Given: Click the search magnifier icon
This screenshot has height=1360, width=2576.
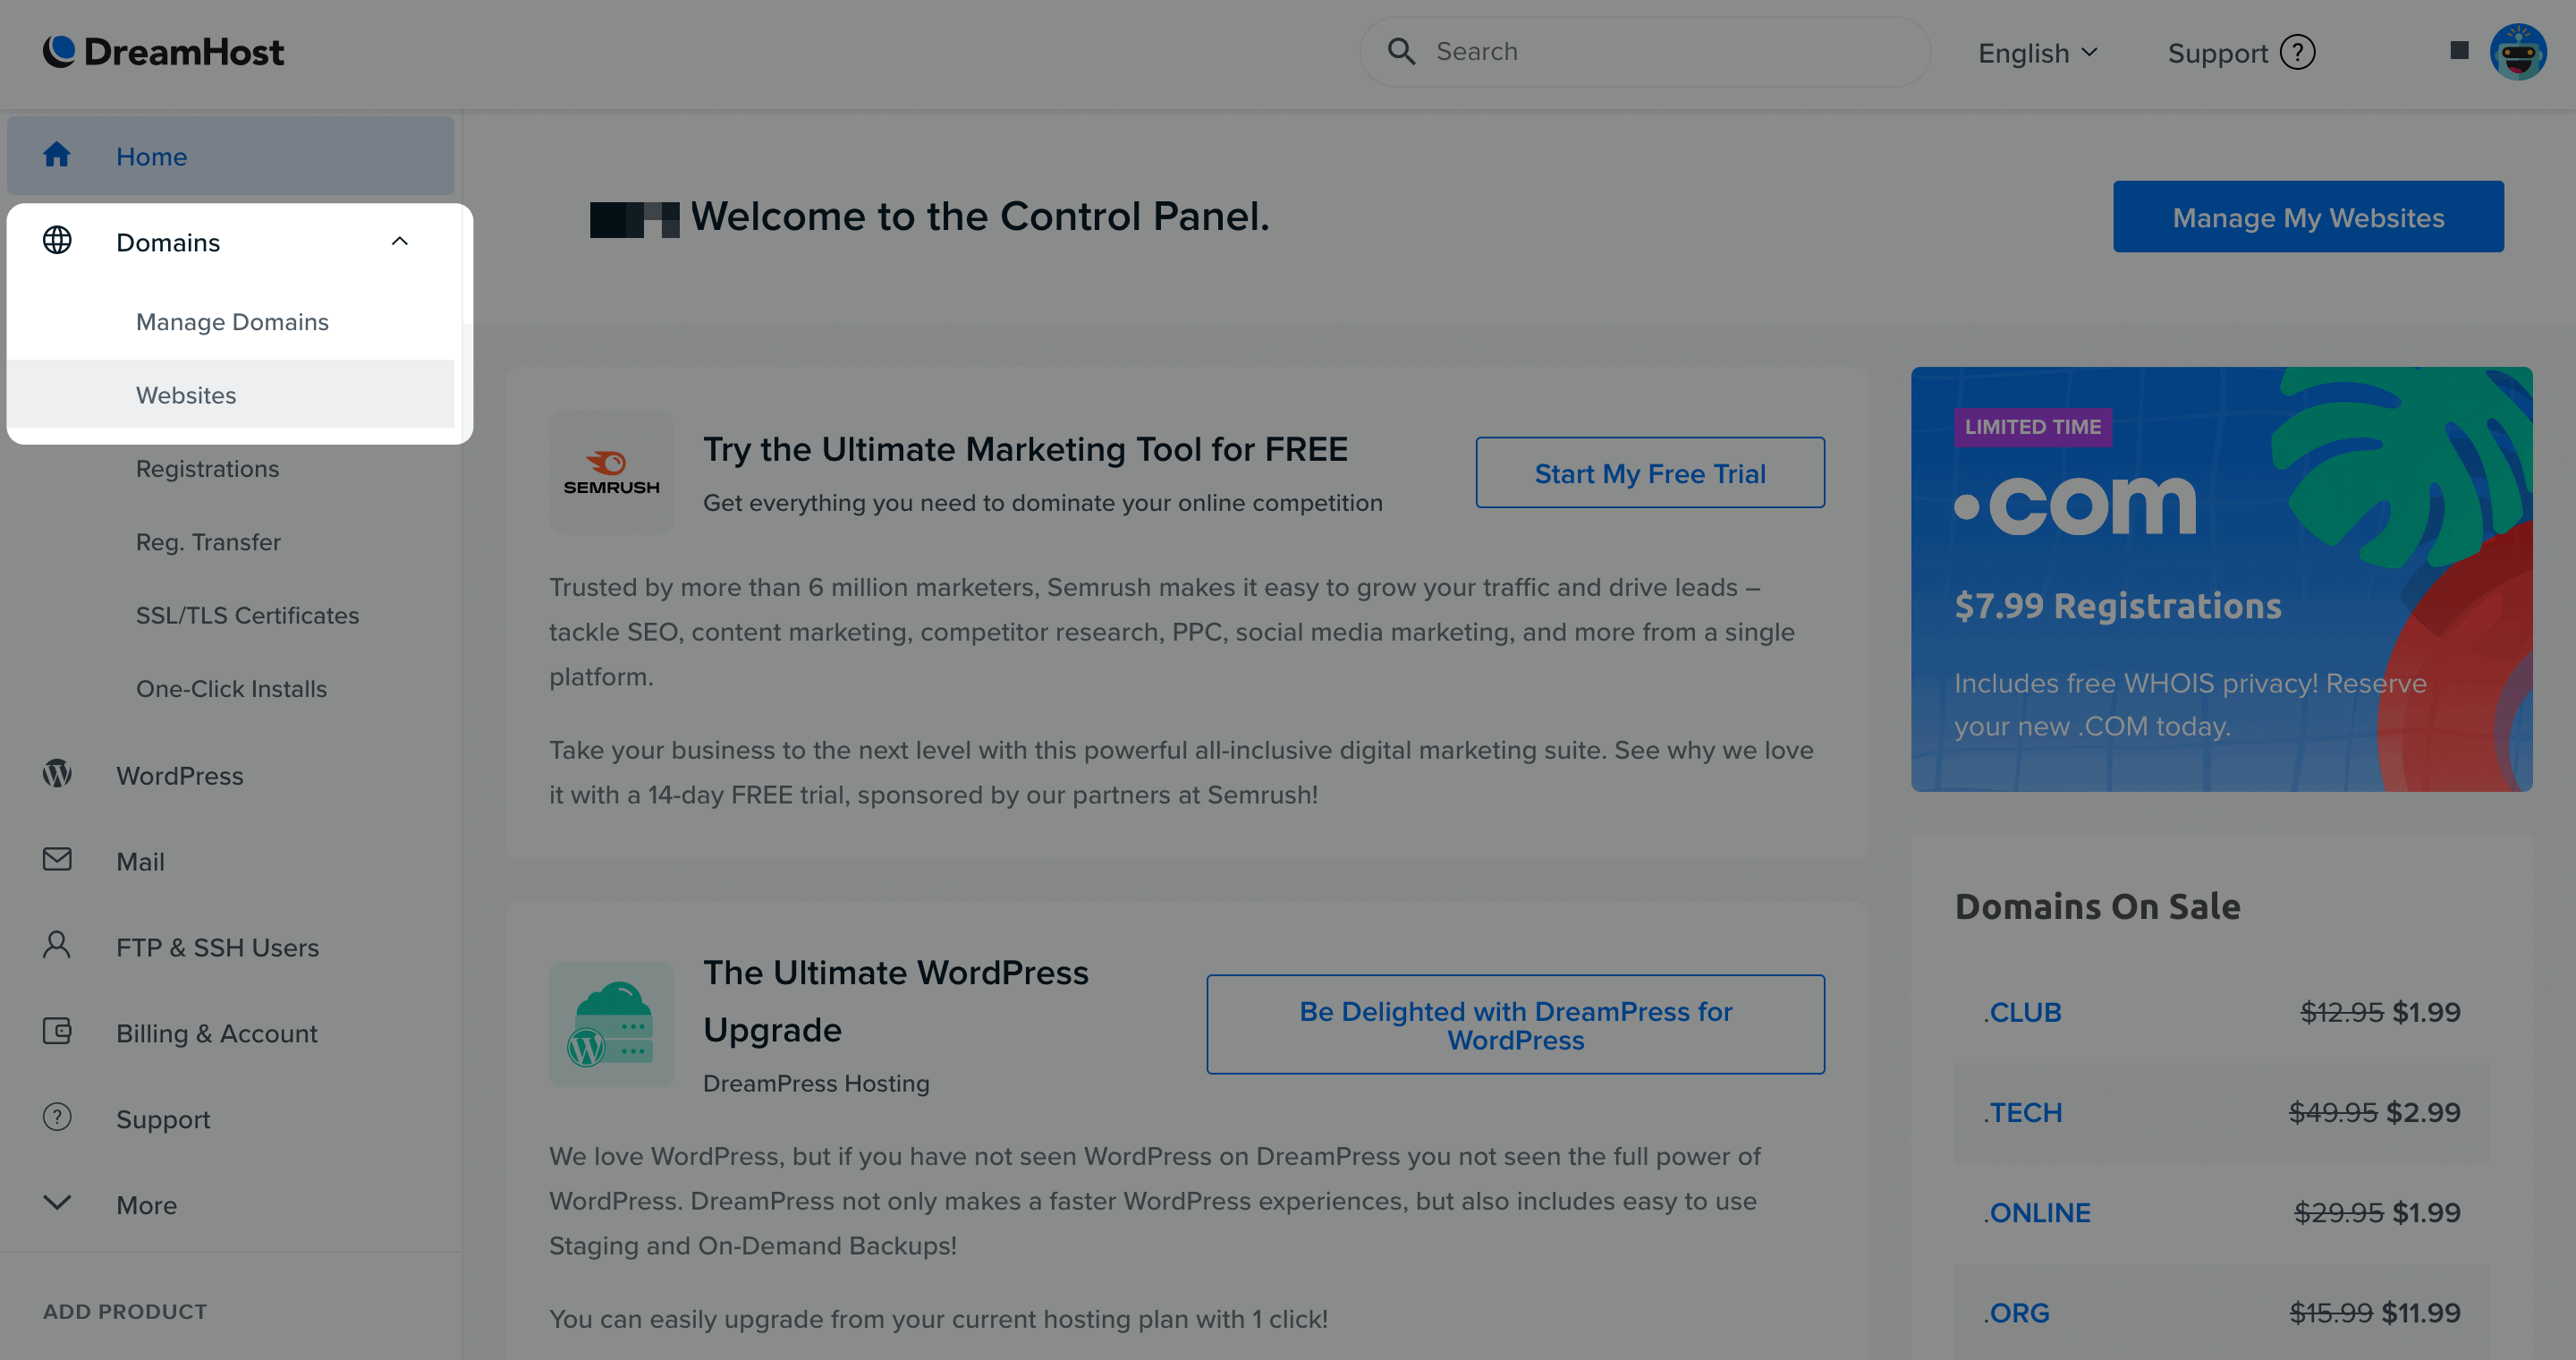Looking at the screenshot, I should point(1402,51).
